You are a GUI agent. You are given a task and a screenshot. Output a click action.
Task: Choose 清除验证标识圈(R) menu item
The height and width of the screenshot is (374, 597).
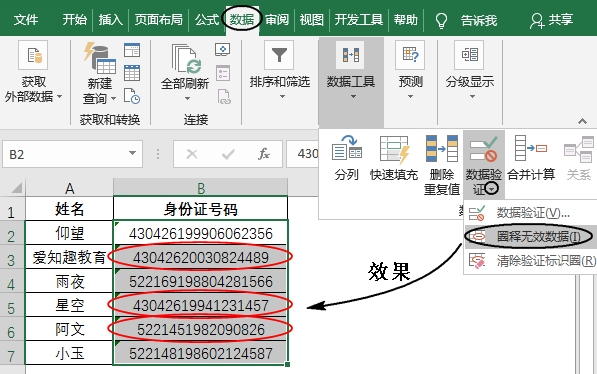click(x=530, y=261)
